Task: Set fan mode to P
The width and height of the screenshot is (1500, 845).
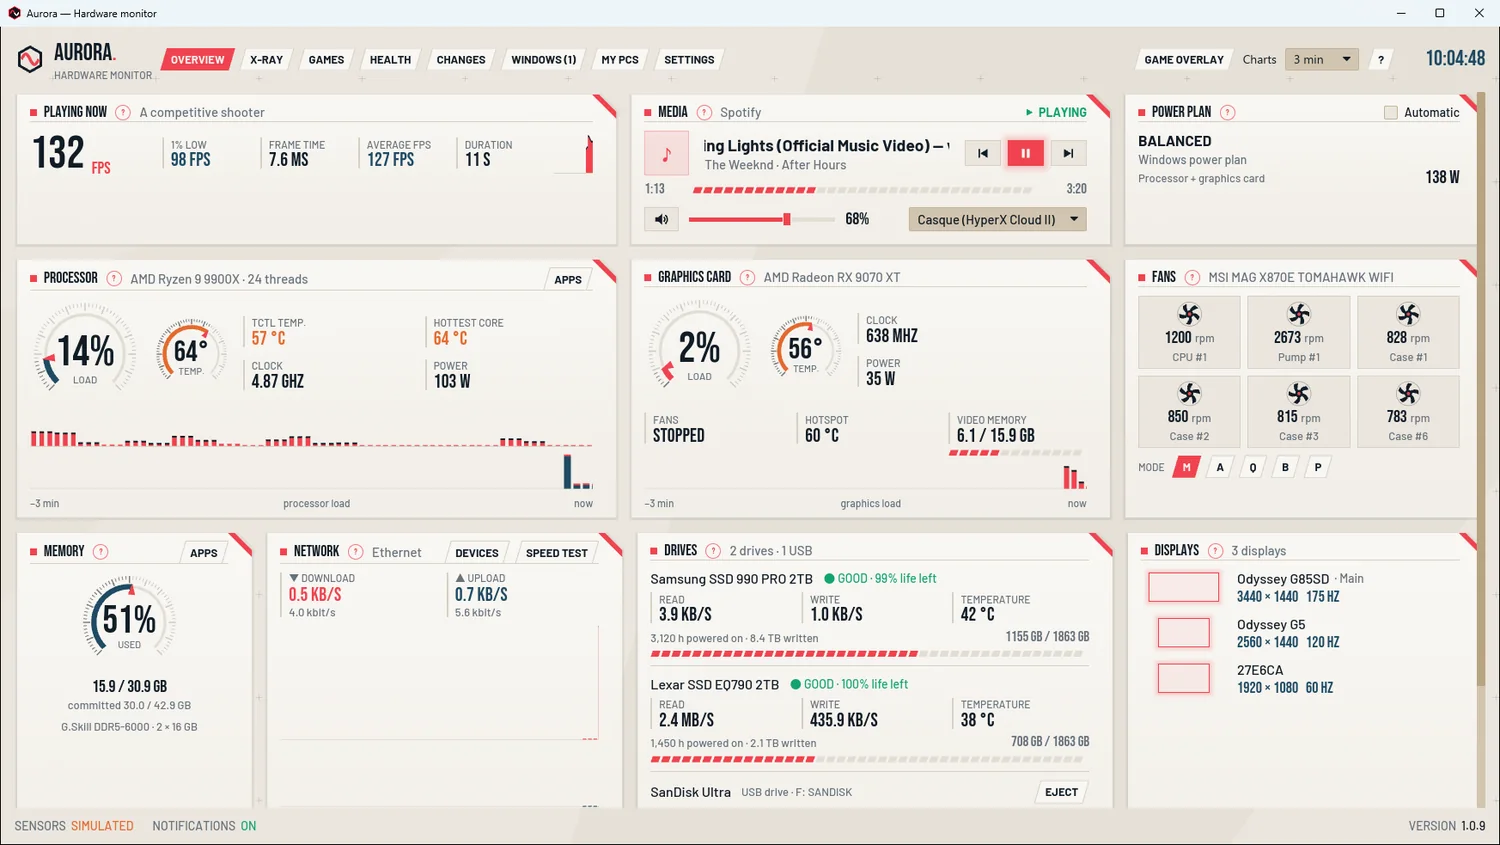Action: point(1318,467)
